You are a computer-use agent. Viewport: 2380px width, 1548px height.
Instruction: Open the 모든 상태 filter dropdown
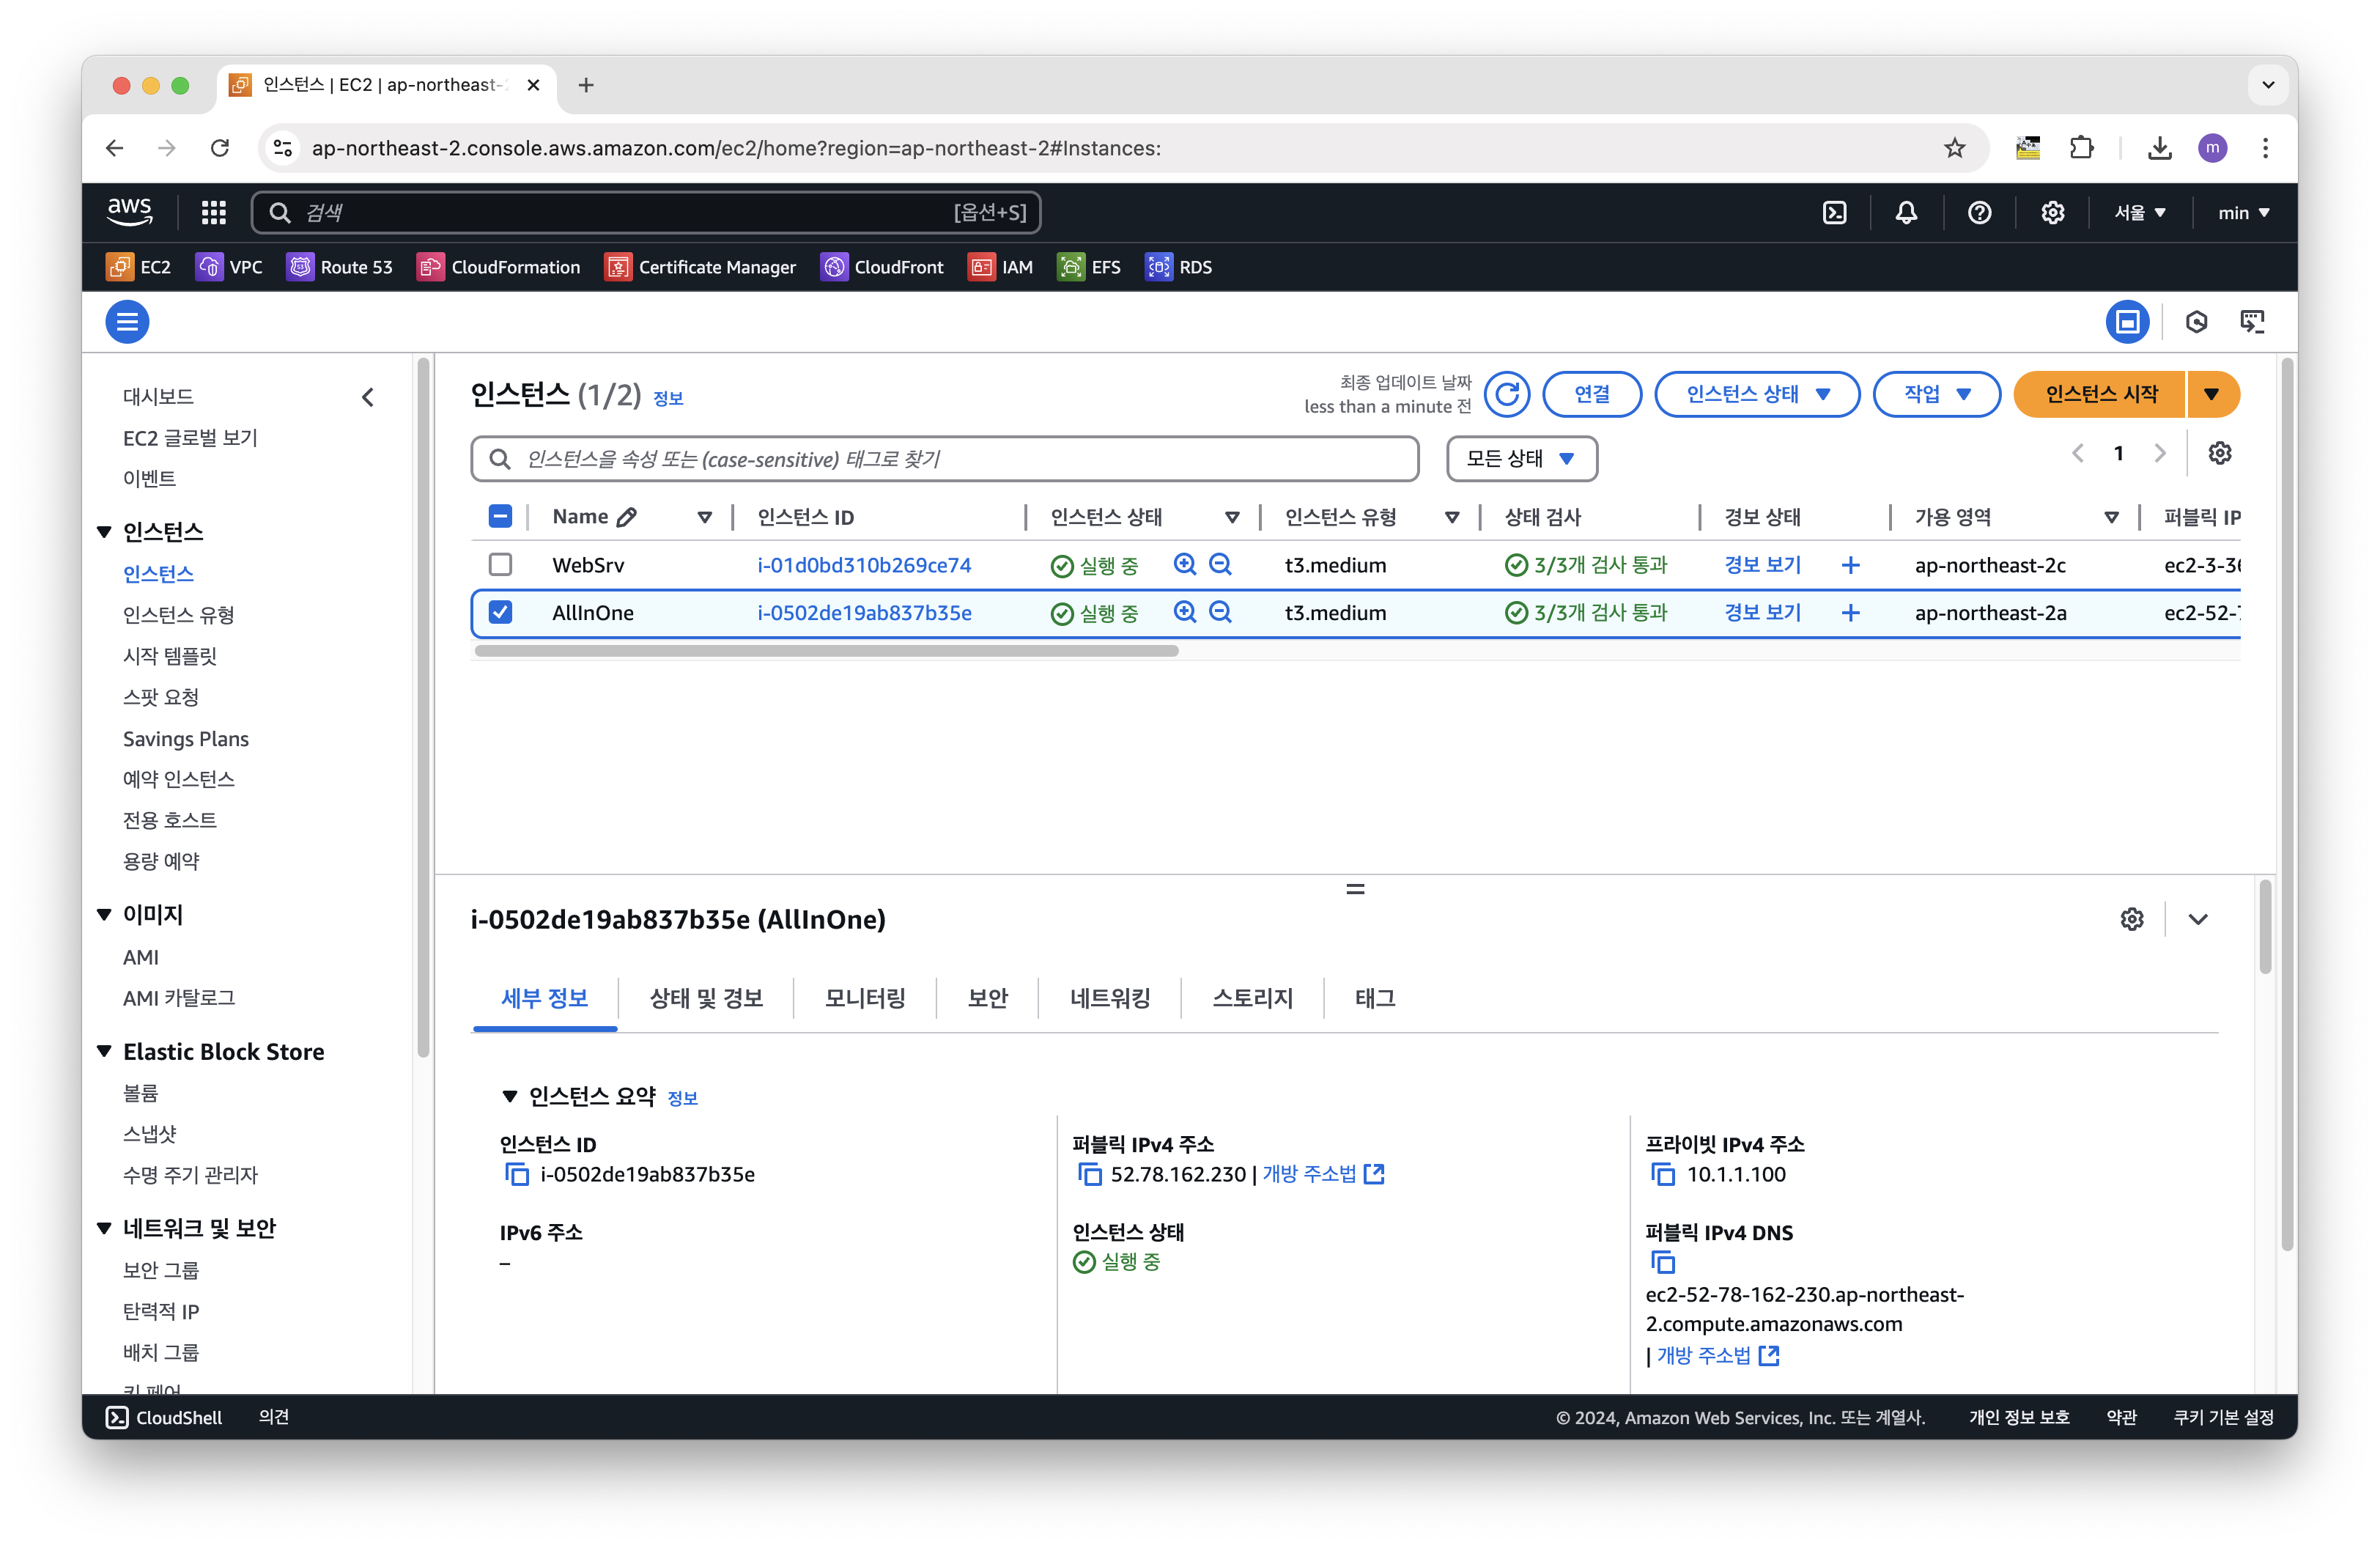tap(1521, 459)
